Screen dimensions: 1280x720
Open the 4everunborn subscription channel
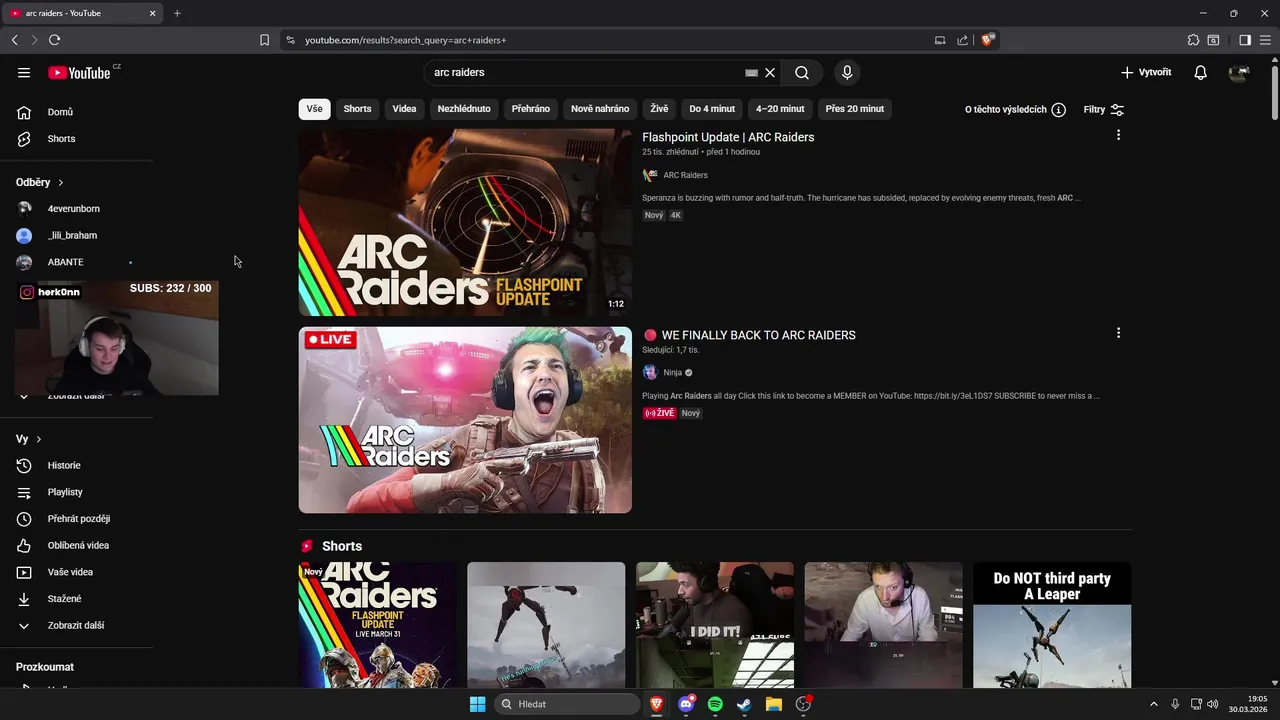(x=73, y=209)
